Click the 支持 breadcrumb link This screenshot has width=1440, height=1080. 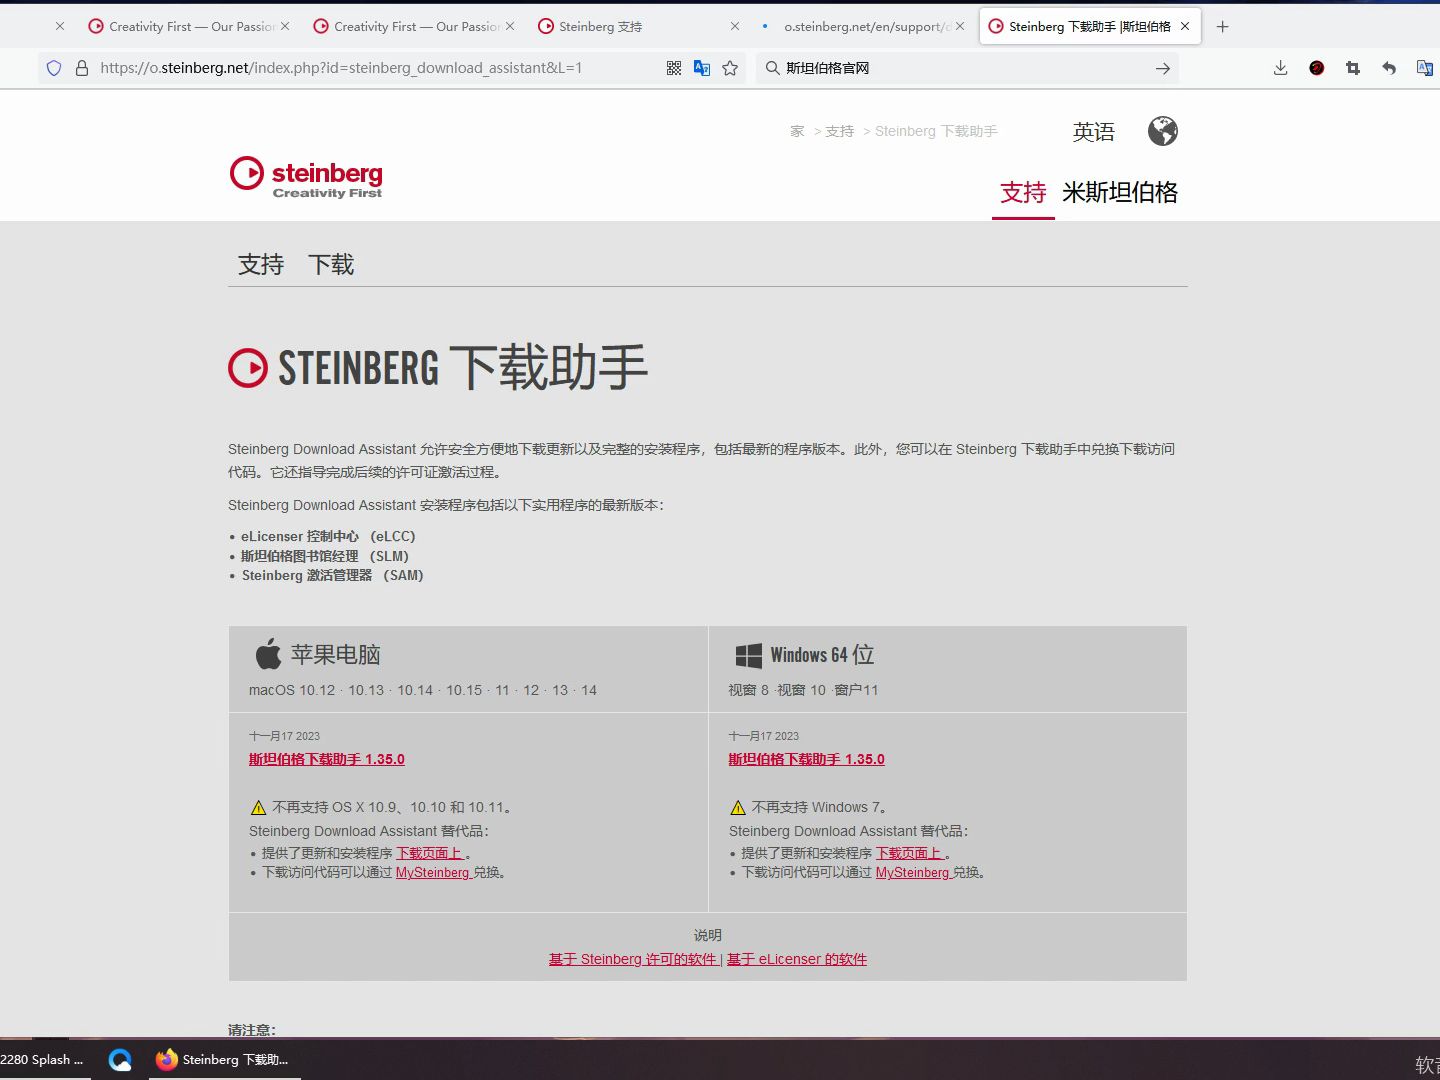(x=839, y=131)
